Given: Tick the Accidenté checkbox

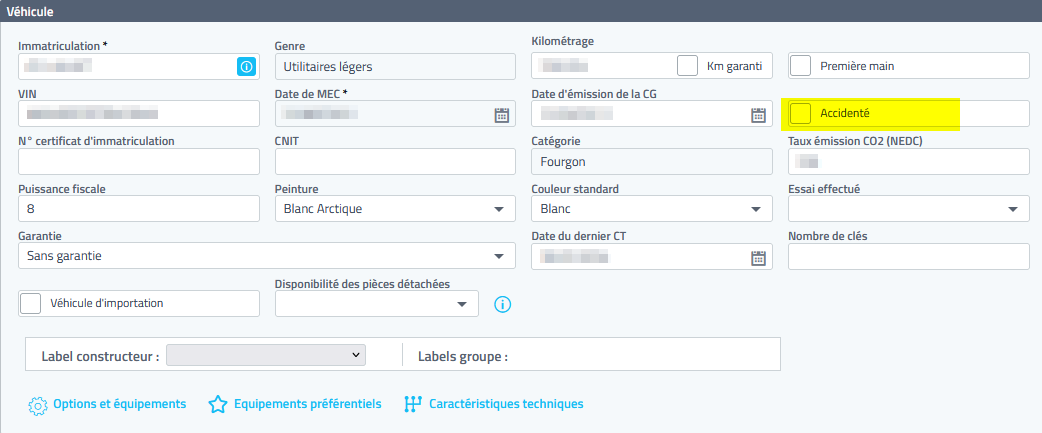Looking at the screenshot, I should [801, 114].
